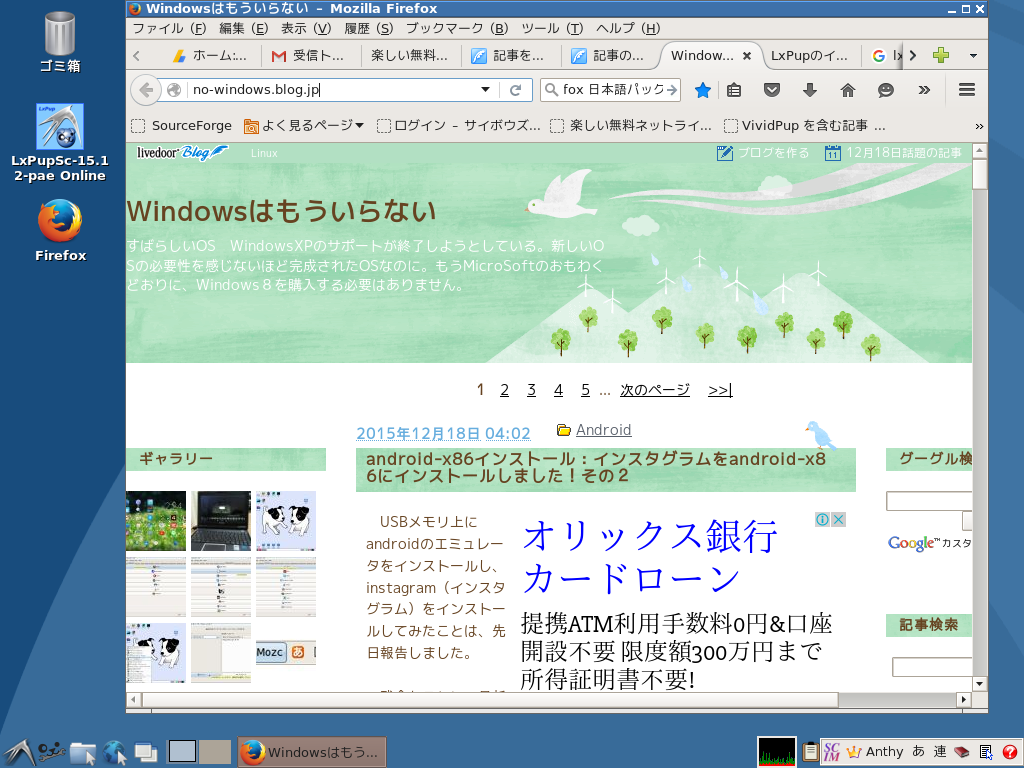Open the Firefox hamburger menu
The height and width of the screenshot is (768, 1024).
[x=967, y=90]
